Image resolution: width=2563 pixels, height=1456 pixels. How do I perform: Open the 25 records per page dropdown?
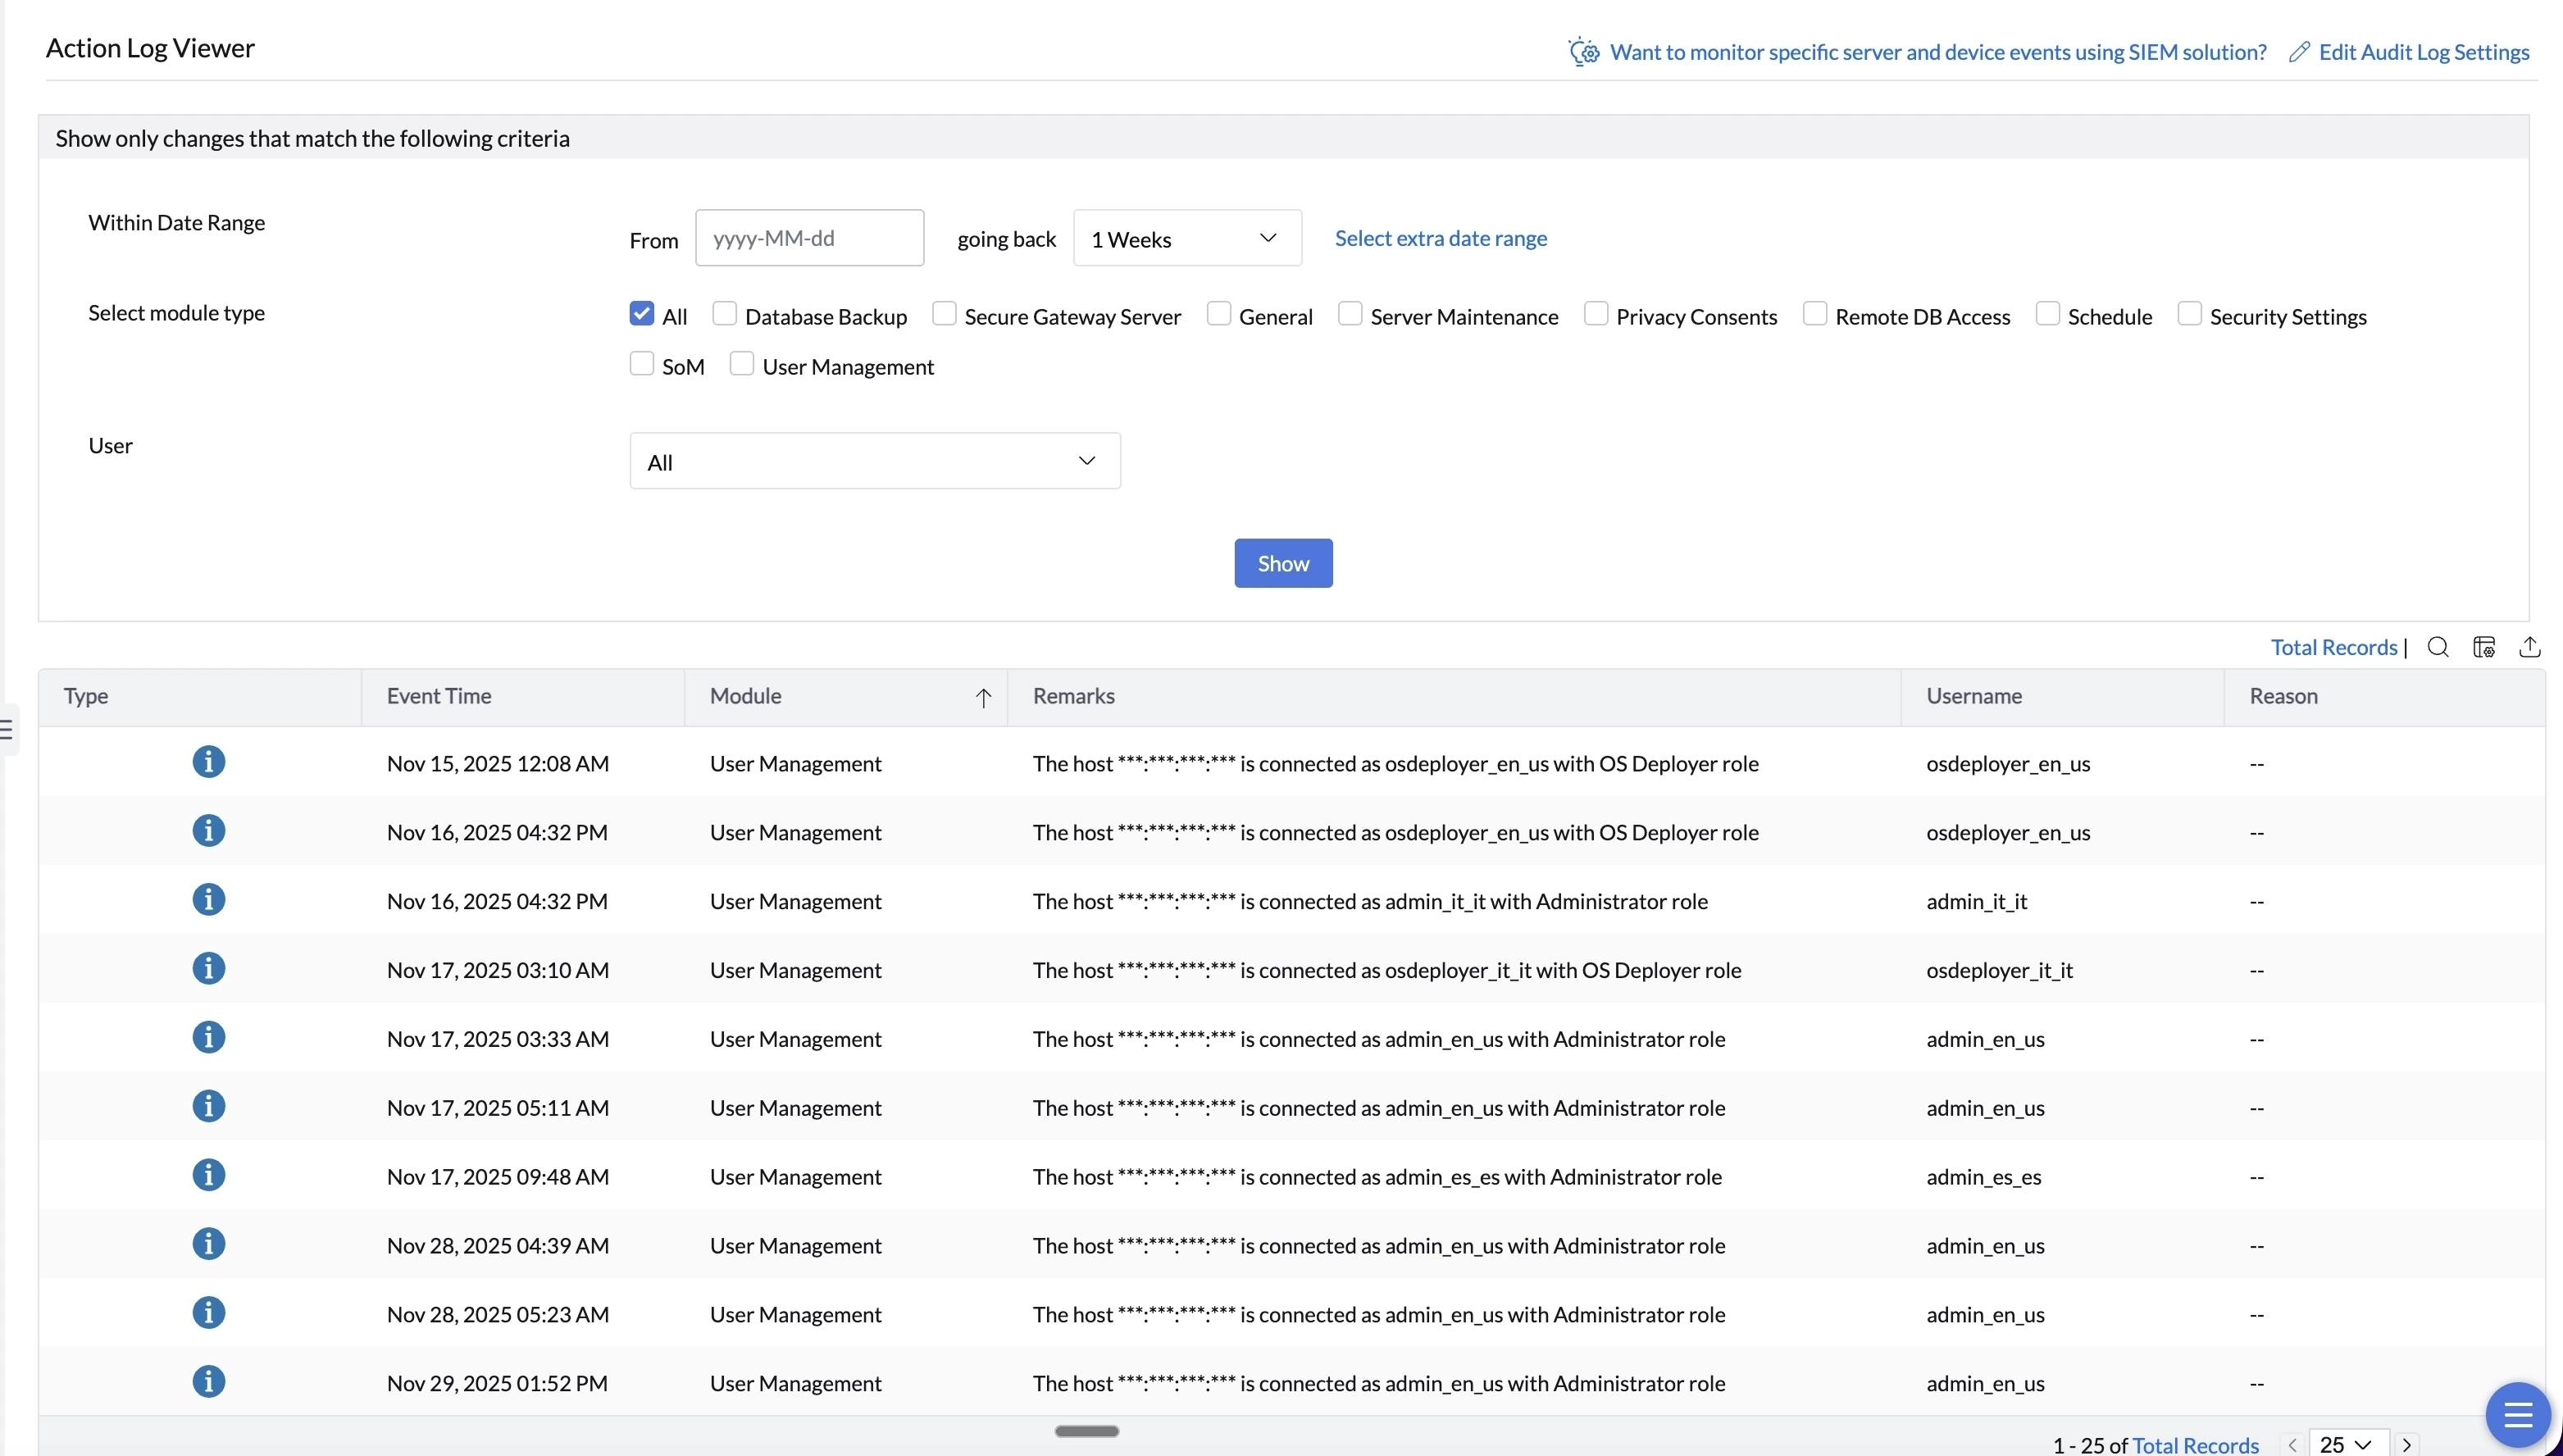click(2346, 1445)
